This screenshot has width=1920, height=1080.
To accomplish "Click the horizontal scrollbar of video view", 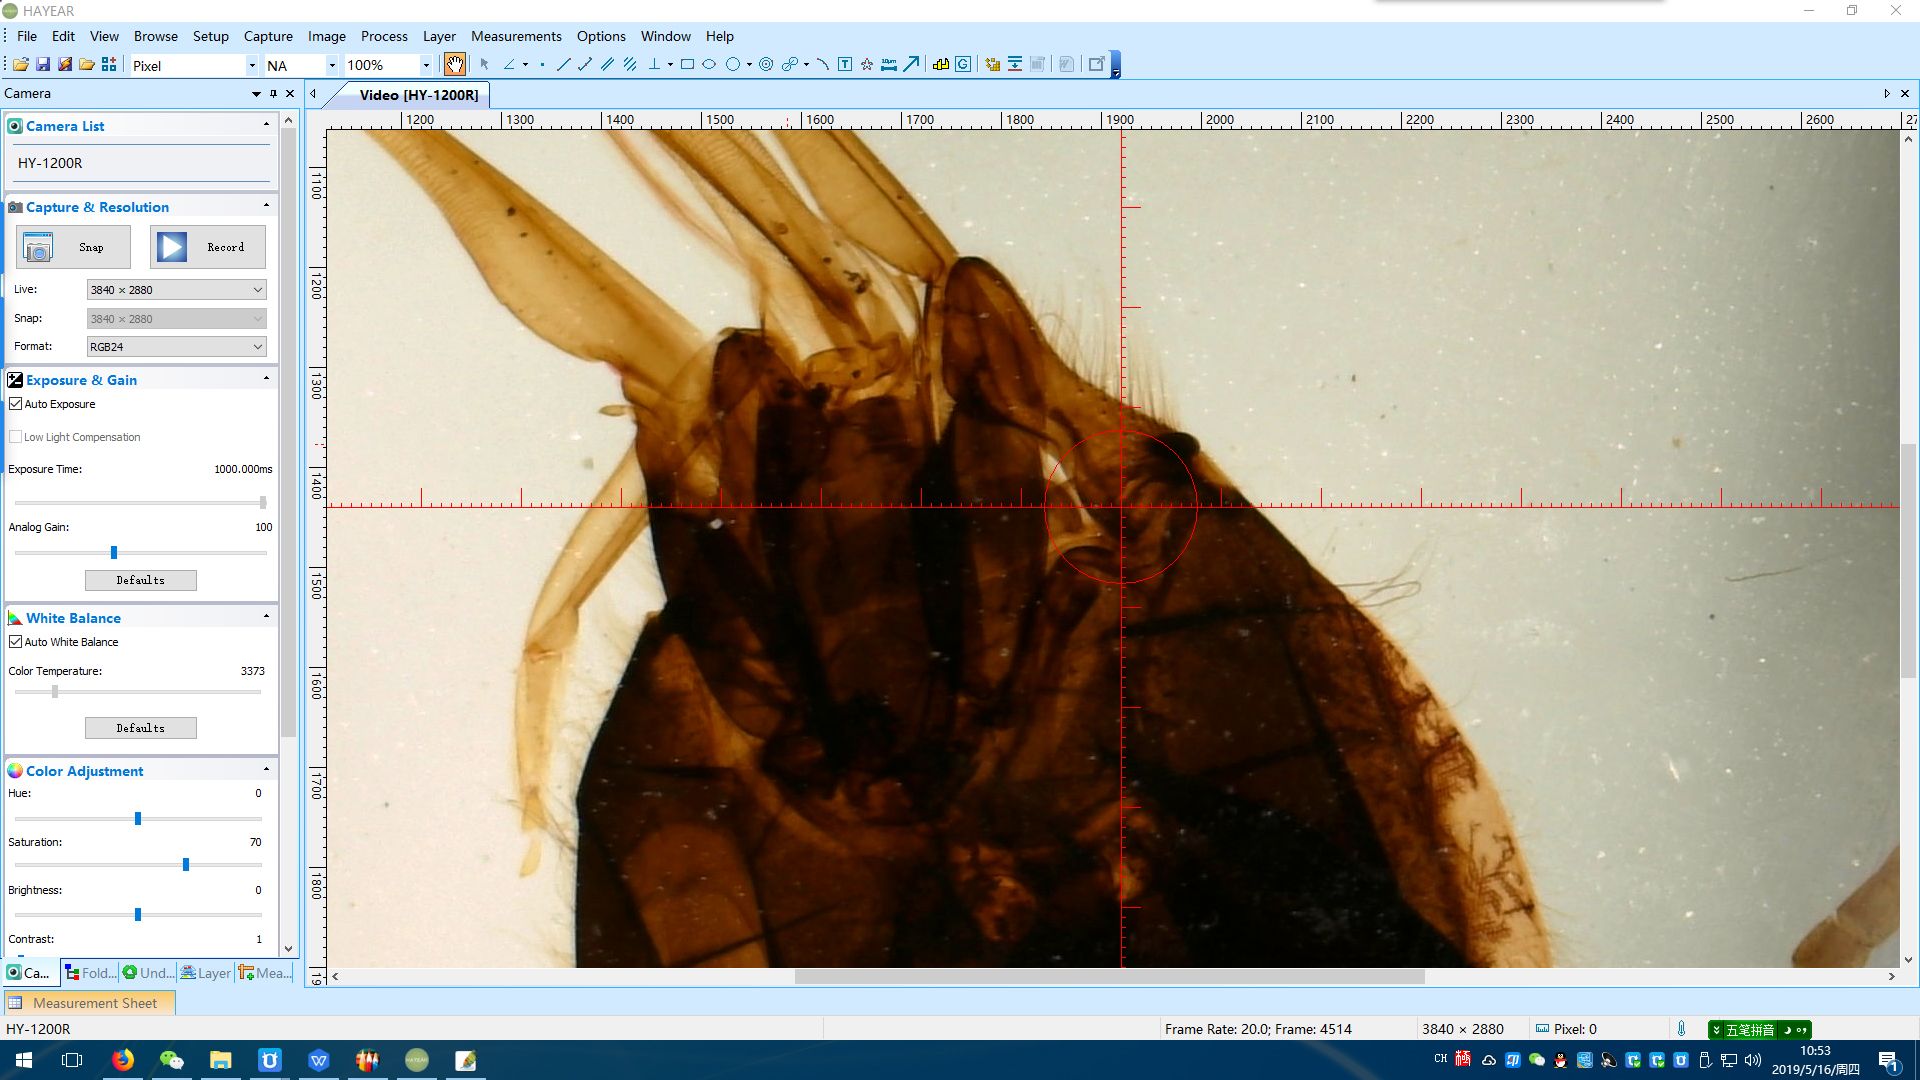I will coord(1110,976).
